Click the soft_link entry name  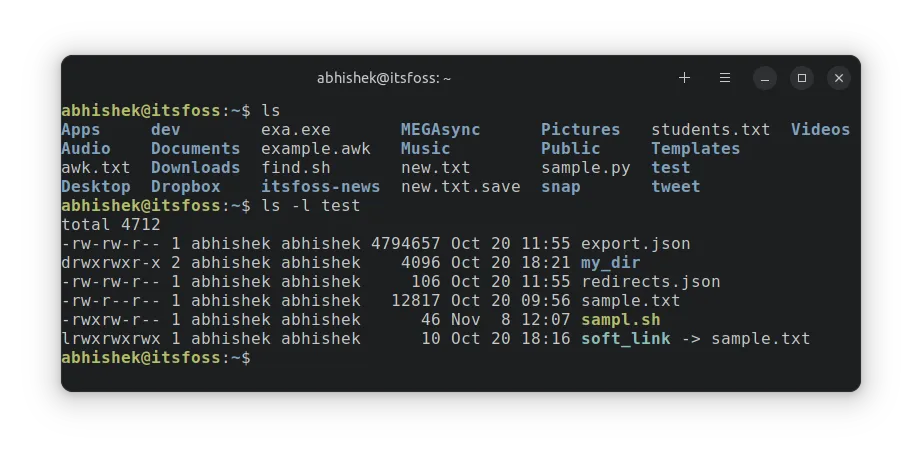(625, 339)
